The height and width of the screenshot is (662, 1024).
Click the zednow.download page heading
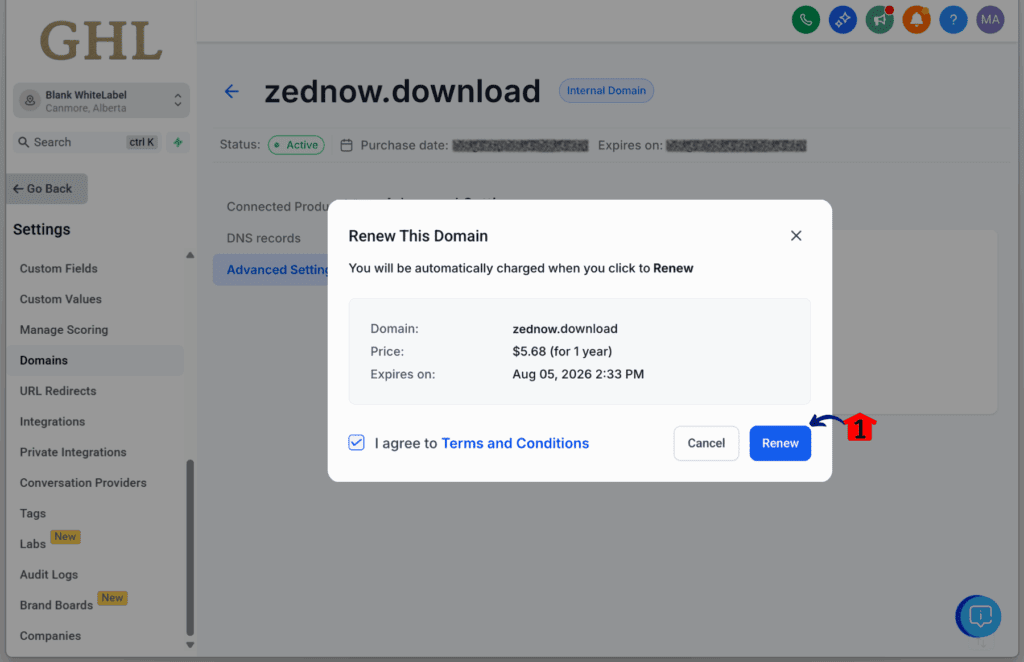pos(402,91)
